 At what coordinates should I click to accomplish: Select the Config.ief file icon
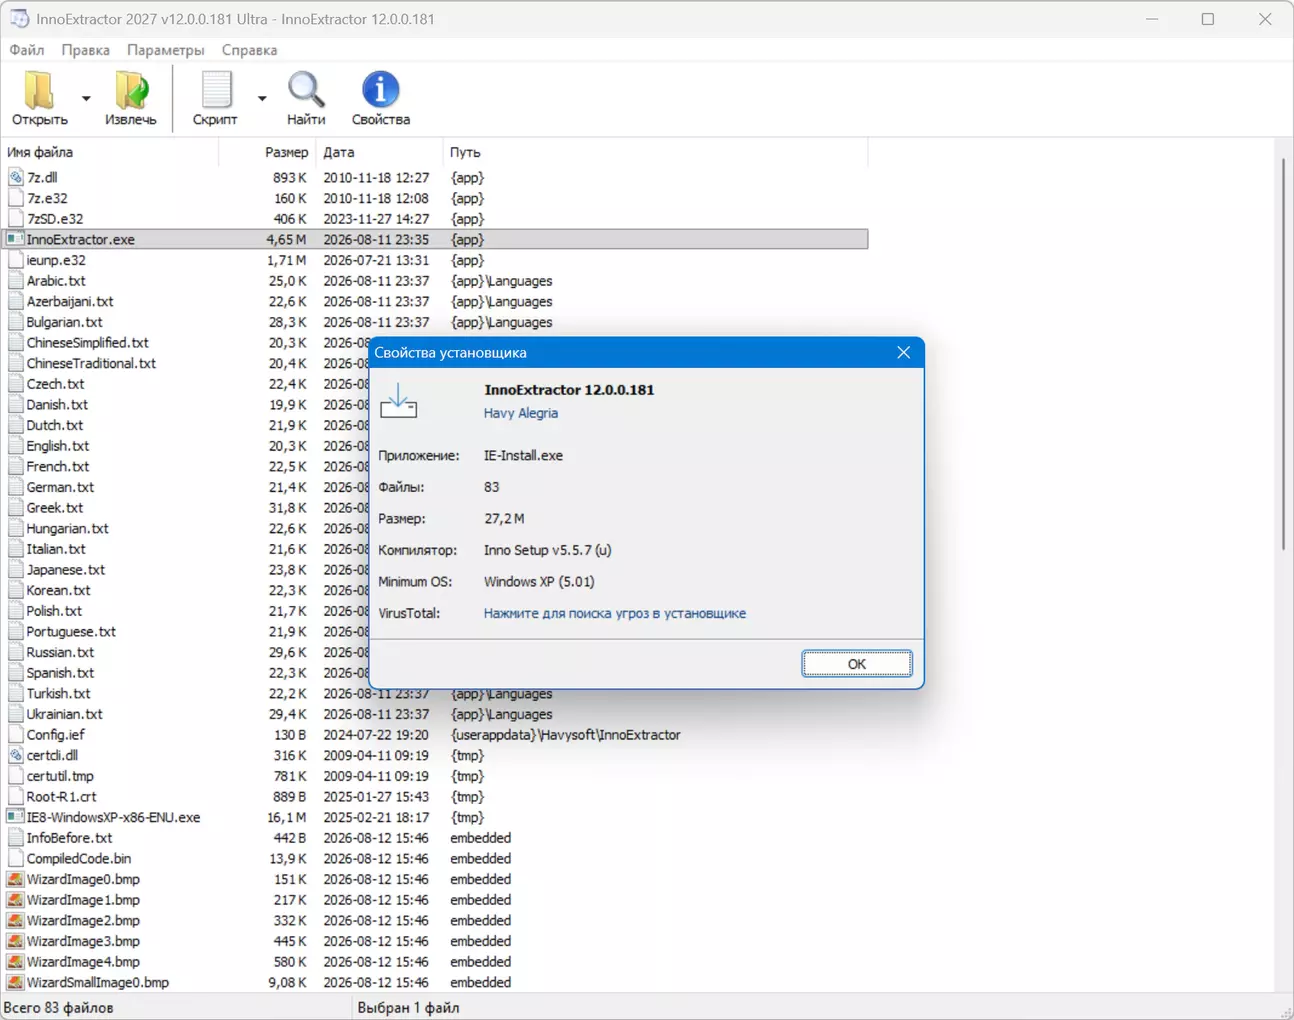click(x=16, y=735)
